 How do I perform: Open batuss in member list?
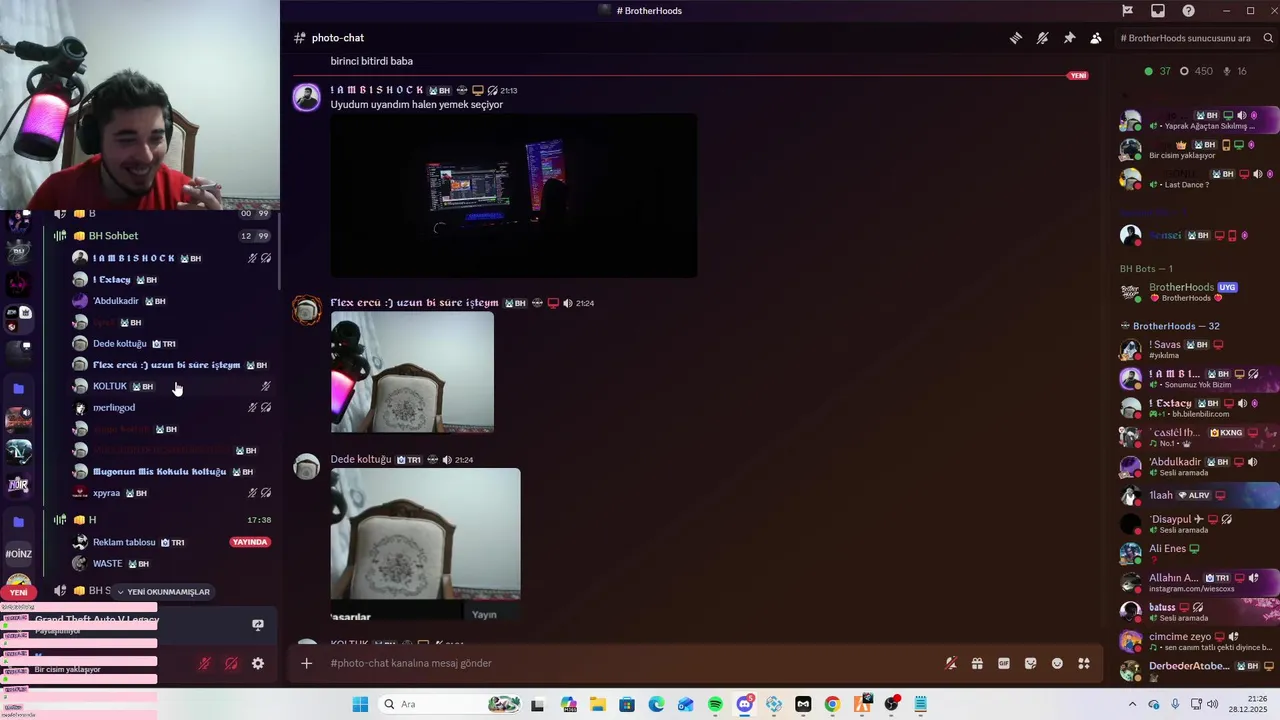pos(1198,611)
